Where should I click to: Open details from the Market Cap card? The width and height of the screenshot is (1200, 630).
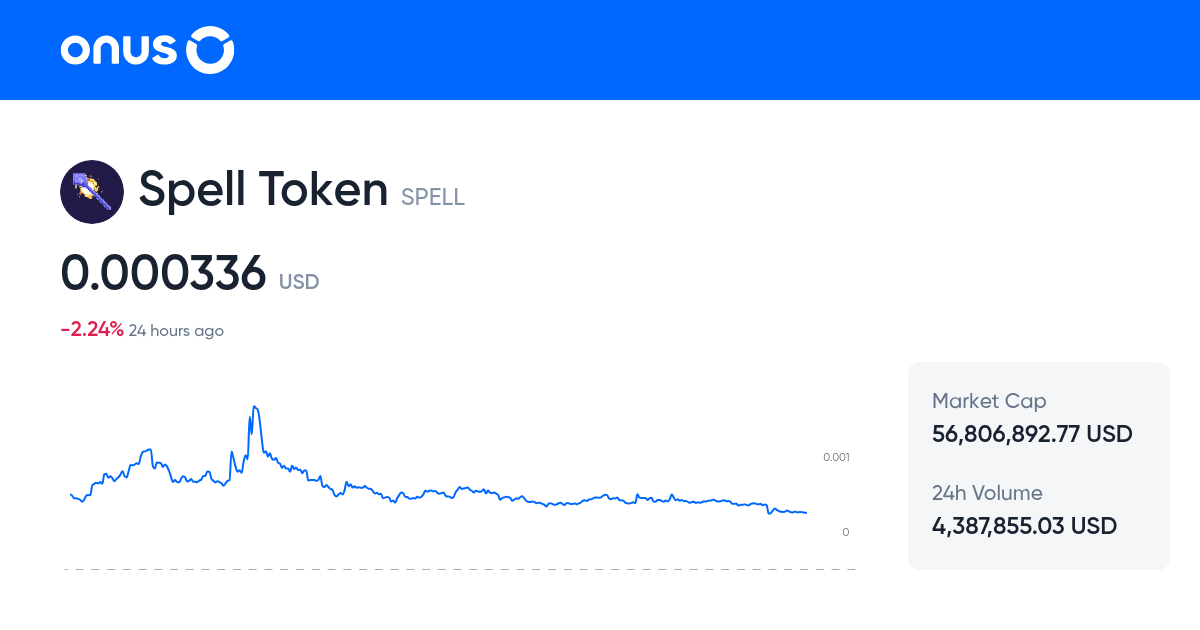[1038, 417]
